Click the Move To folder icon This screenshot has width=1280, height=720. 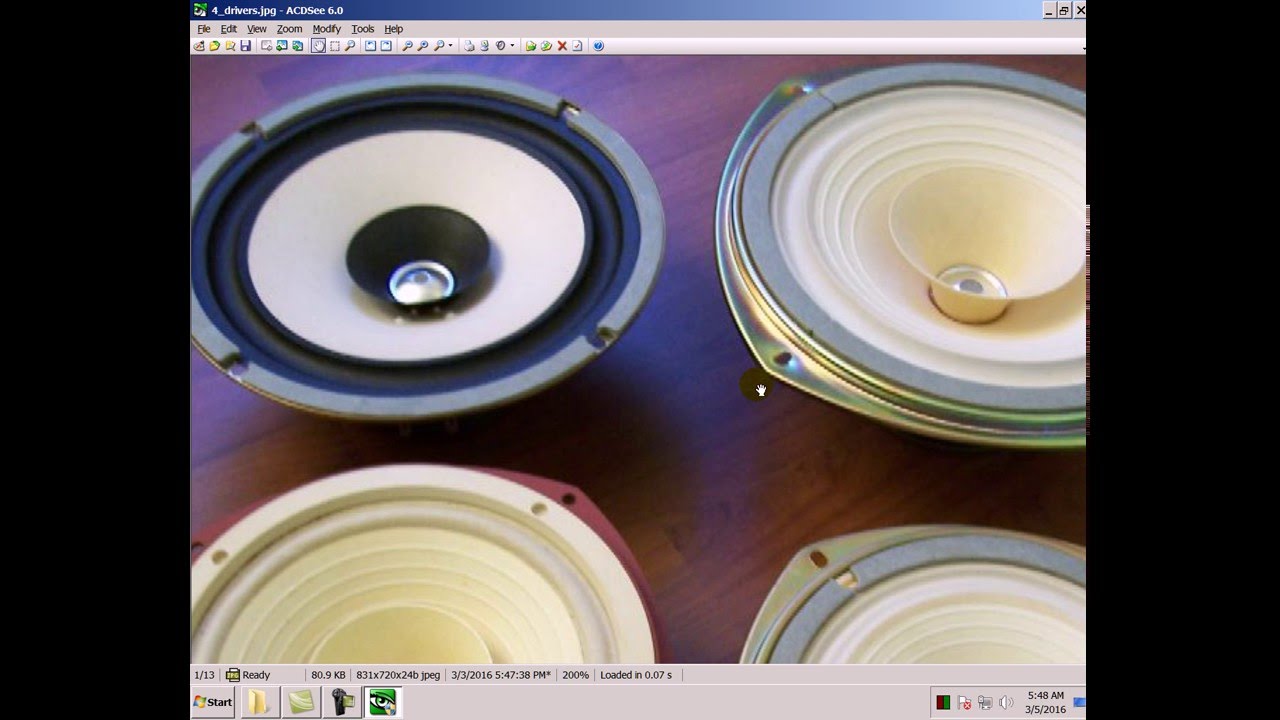click(531, 46)
